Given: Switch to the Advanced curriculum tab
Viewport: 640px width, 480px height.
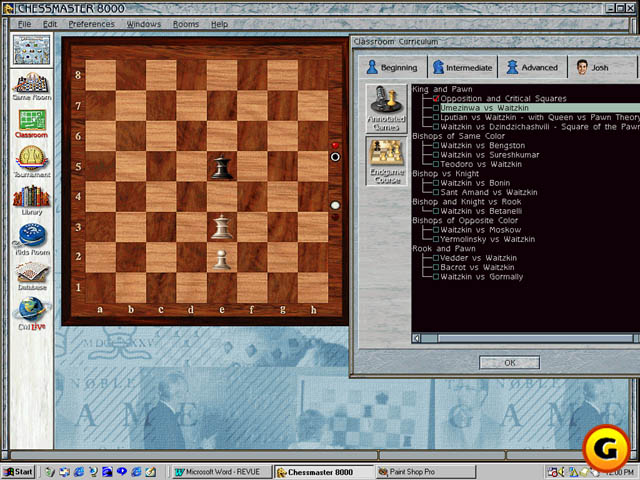Looking at the screenshot, I should [x=532, y=68].
